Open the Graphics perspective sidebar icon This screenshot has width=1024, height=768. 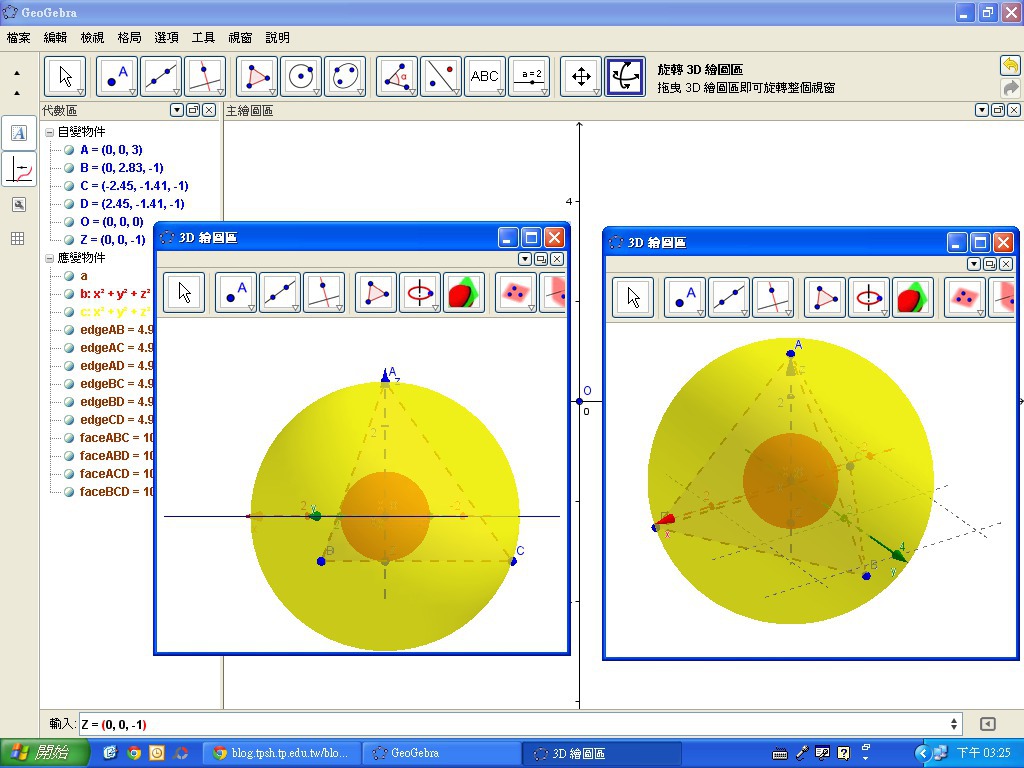pos(19,169)
